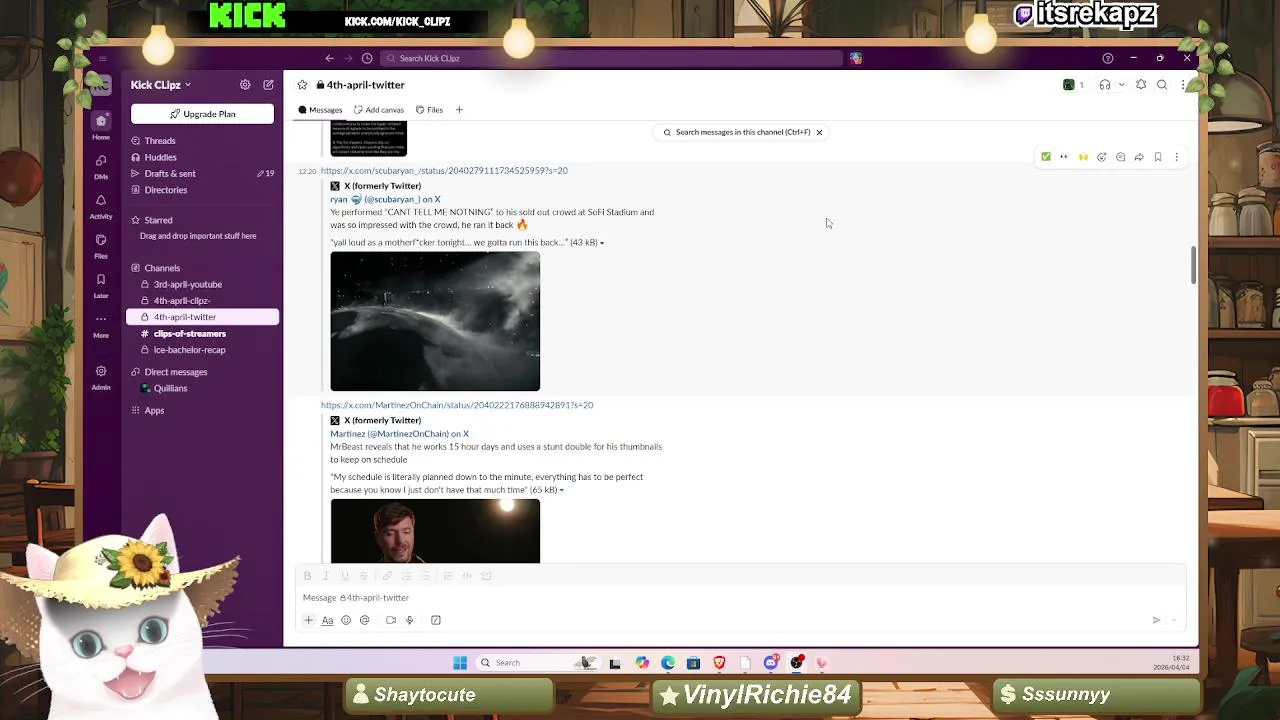Open the clips-of-streamers channel
Viewport: 1280px width, 720px height.
(189, 333)
